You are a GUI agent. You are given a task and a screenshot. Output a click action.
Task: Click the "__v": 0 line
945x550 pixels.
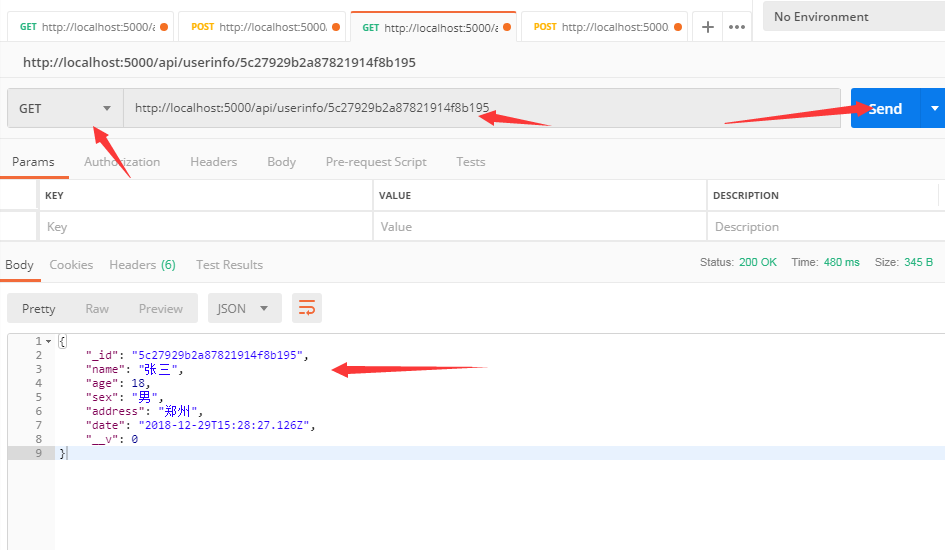click(111, 439)
